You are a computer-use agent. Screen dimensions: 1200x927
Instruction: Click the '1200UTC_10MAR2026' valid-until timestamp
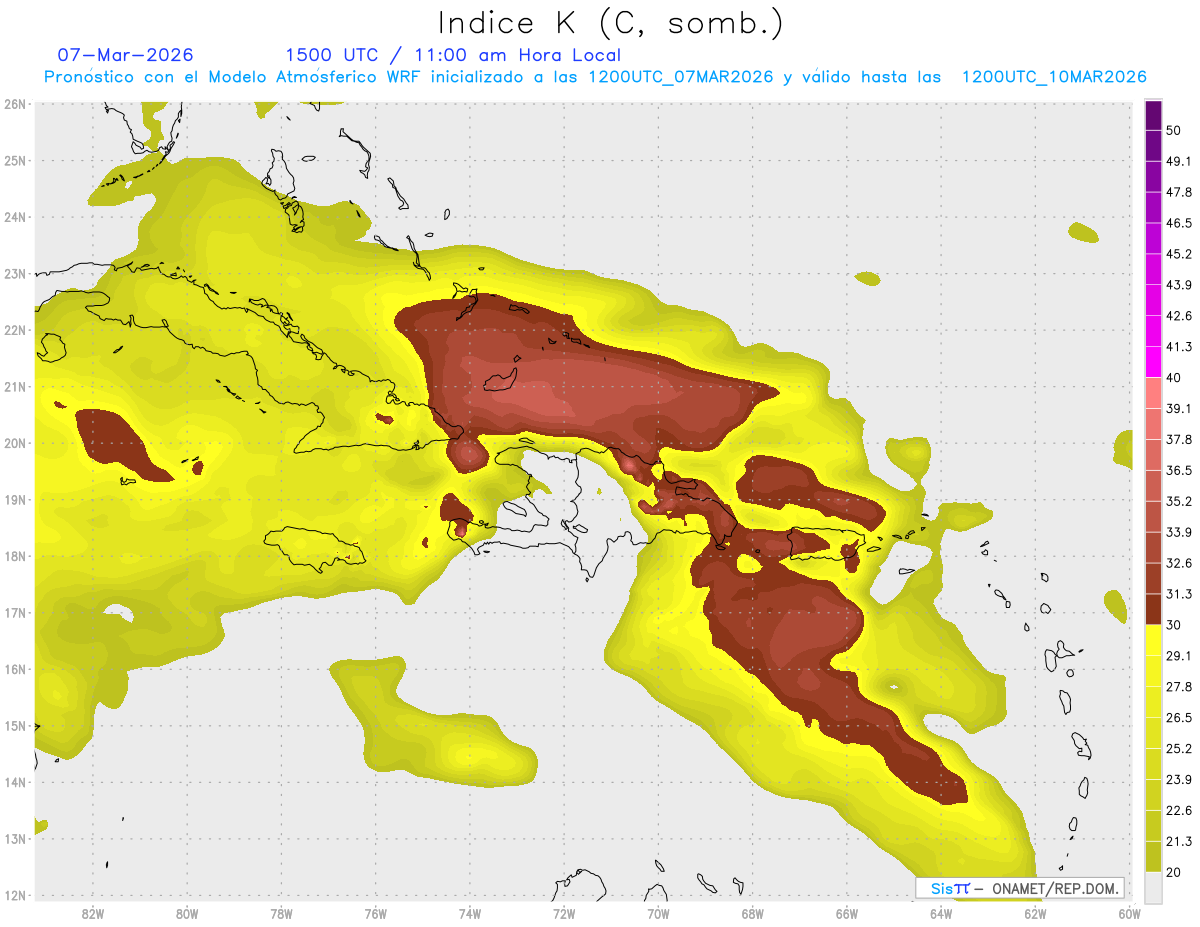pyautogui.click(x=1053, y=77)
